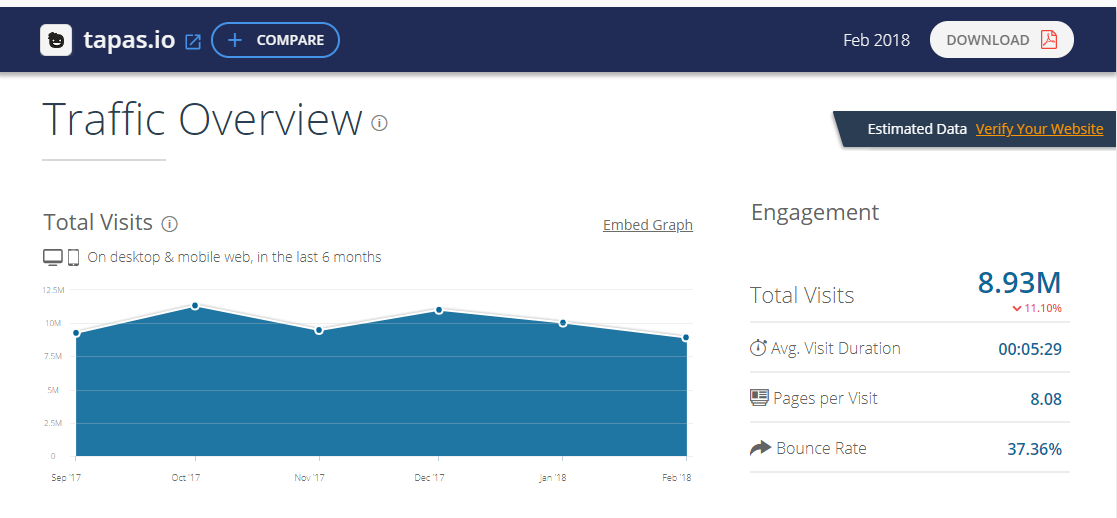Click the PDF icon in Download button
Viewport: 1117px width, 518px height.
coord(1048,40)
